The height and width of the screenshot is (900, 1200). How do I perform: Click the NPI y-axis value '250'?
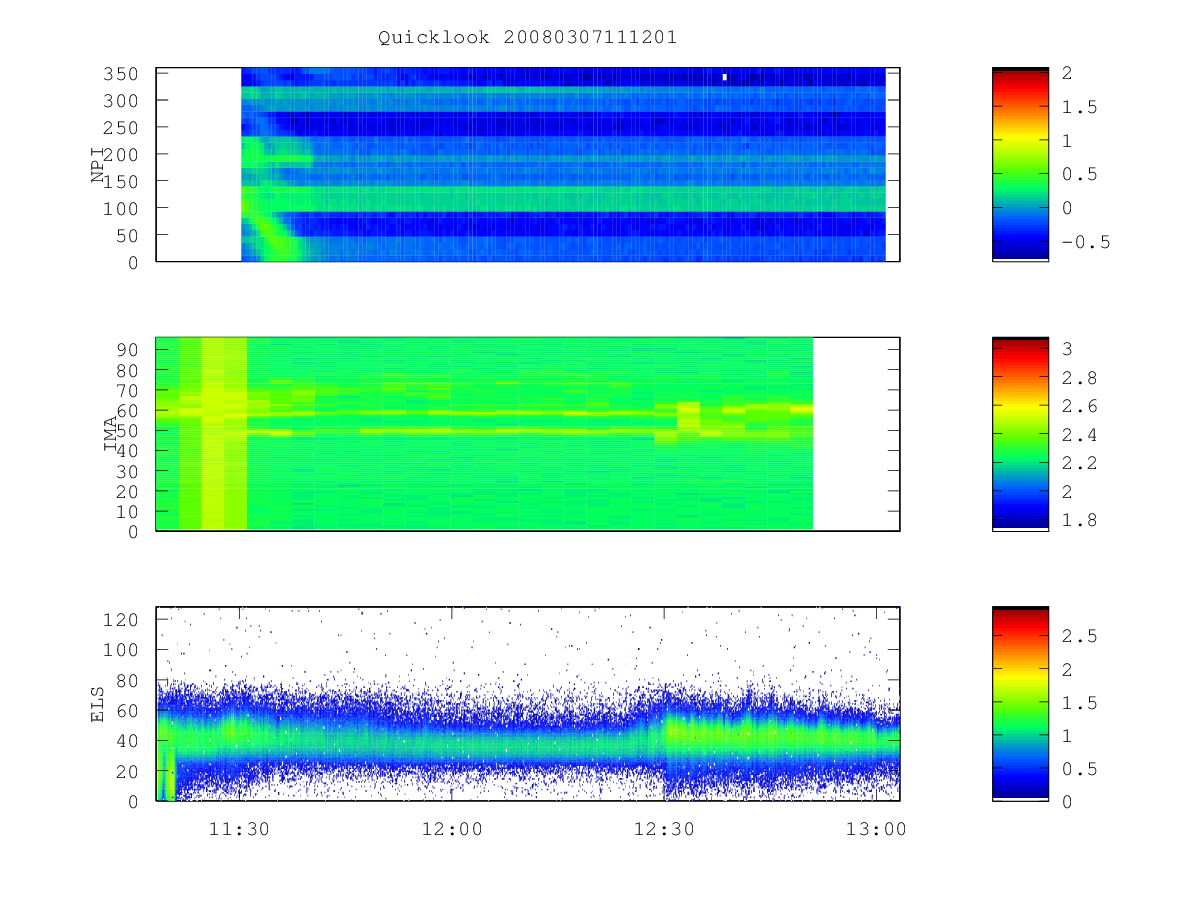[121, 128]
